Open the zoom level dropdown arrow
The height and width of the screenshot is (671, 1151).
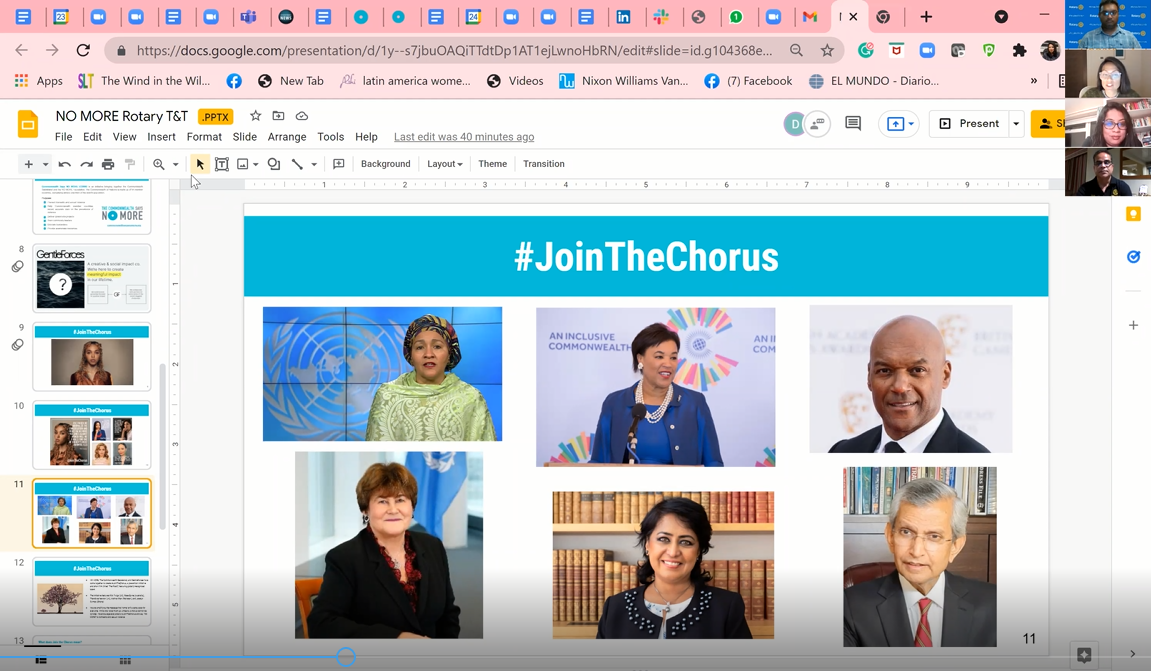coord(175,164)
